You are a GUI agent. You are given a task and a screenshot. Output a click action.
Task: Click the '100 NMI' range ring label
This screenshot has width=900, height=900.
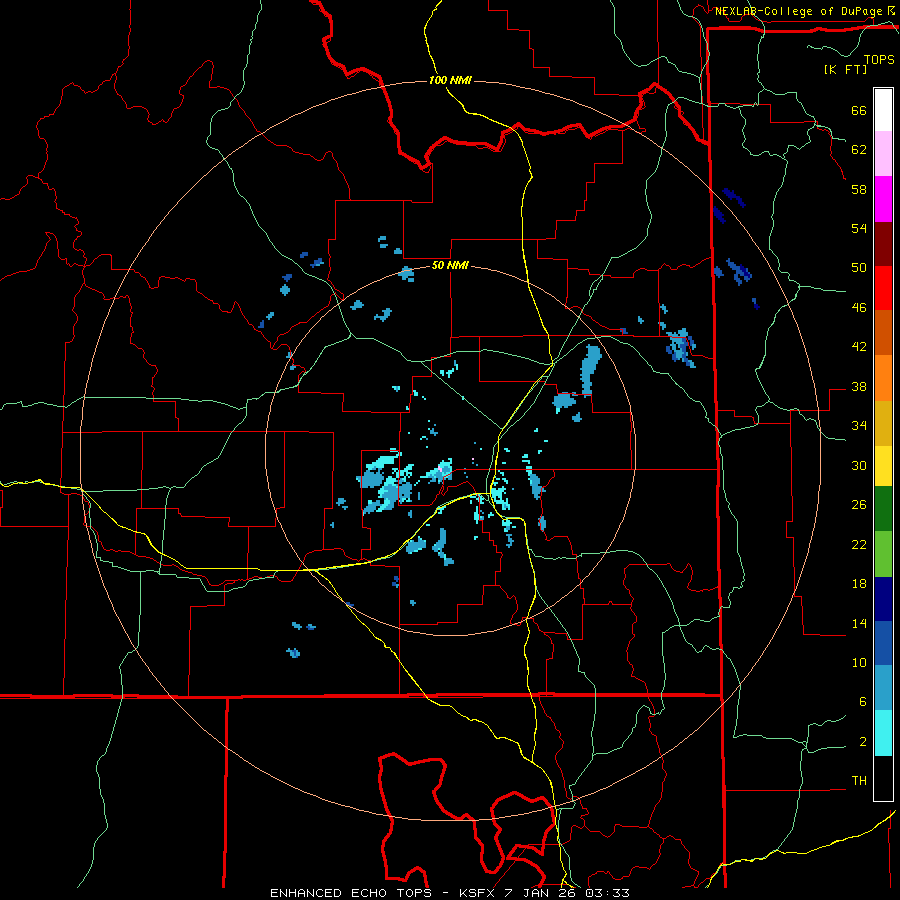coord(450,80)
